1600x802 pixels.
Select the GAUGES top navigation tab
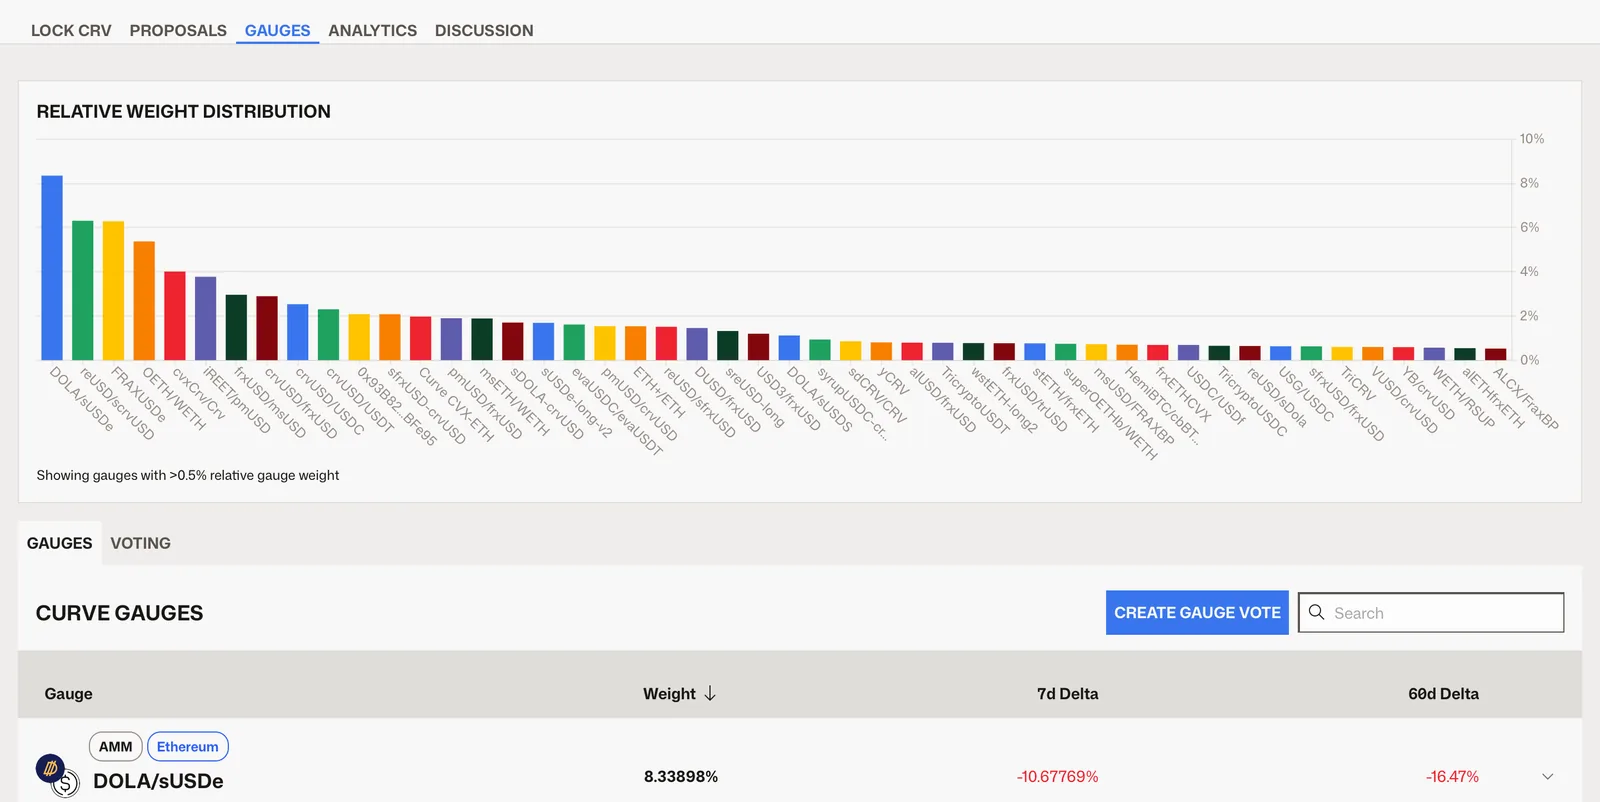click(277, 30)
